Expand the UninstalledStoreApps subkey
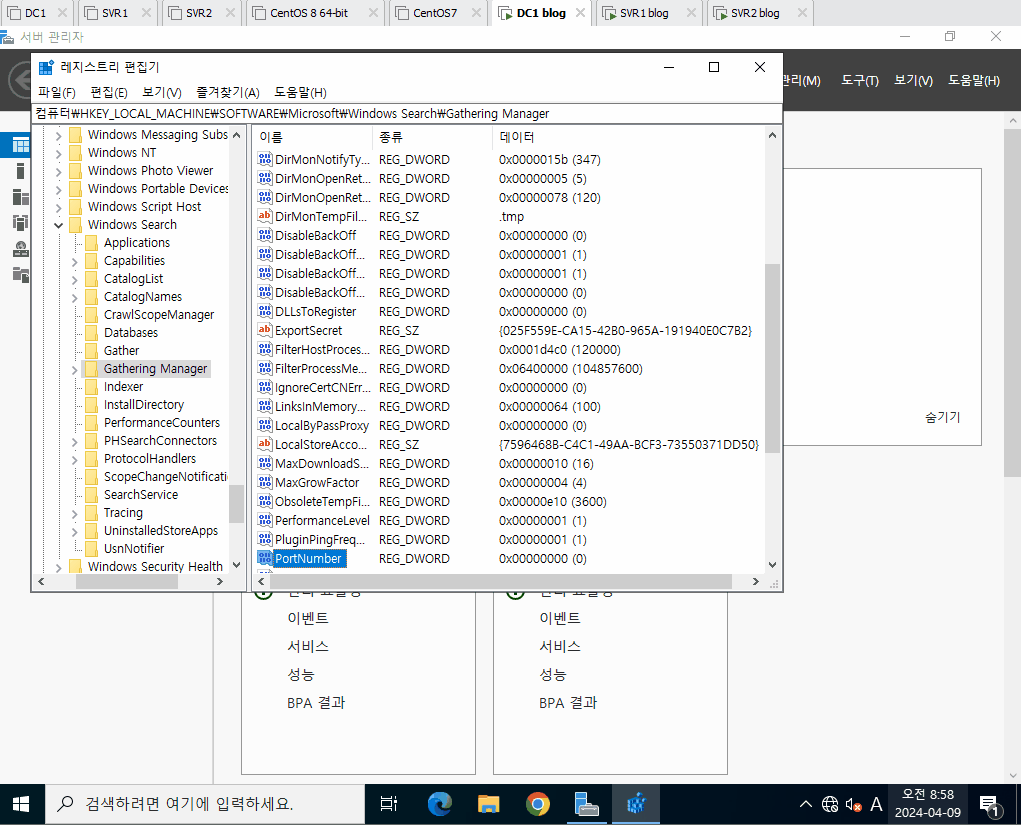The image size is (1021, 825). point(74,532)
